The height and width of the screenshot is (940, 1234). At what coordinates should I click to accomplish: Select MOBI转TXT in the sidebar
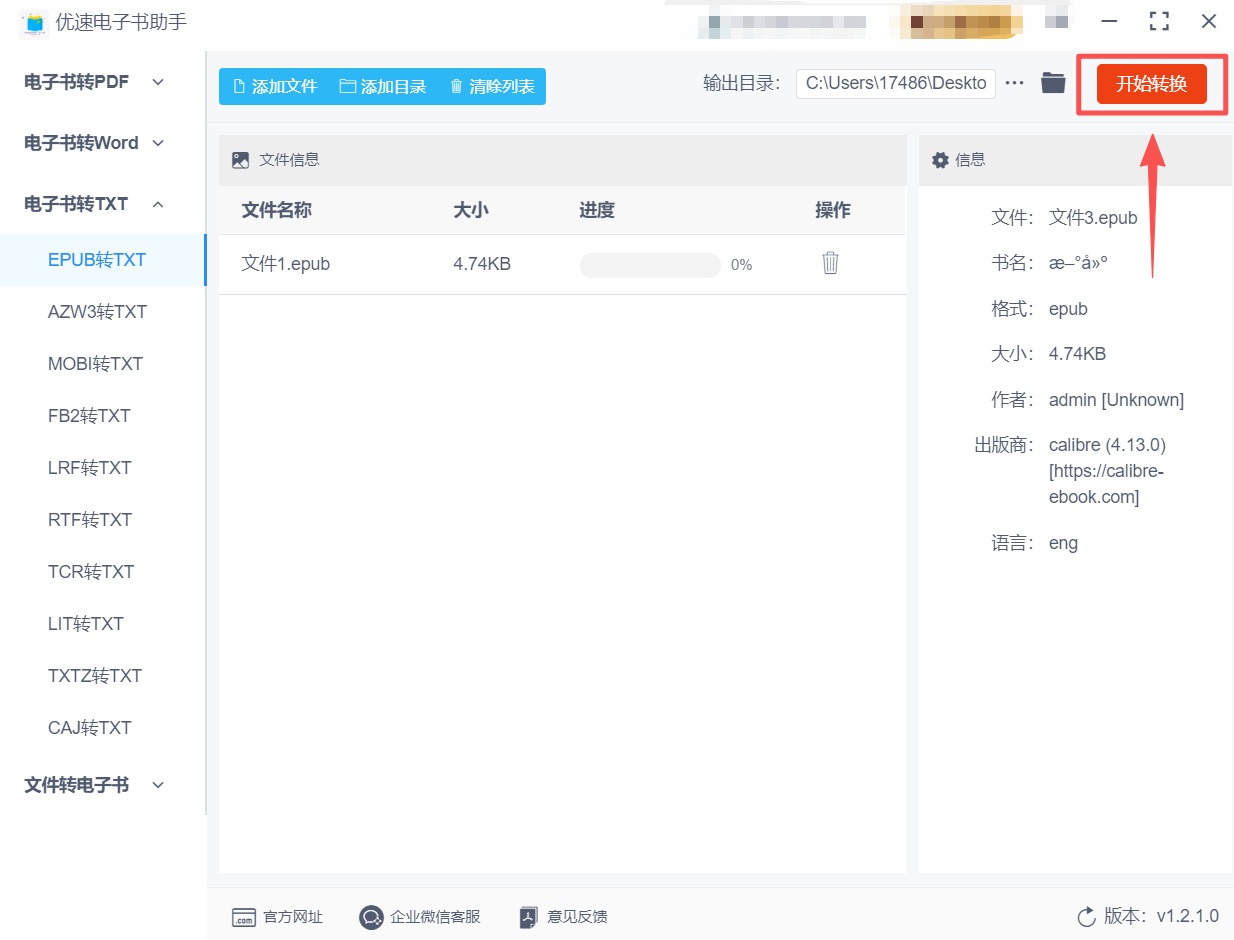[x=95, y=363]
